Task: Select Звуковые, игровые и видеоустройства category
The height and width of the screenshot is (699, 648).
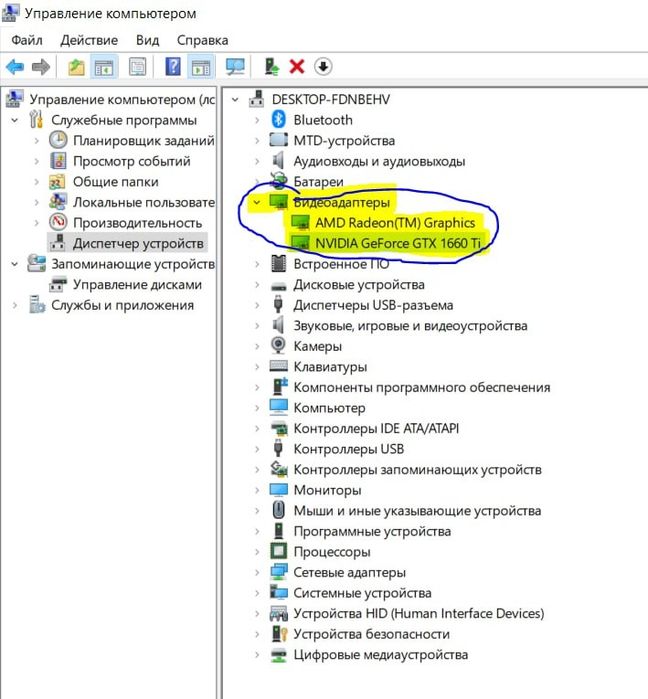Action: pos(410,325)
